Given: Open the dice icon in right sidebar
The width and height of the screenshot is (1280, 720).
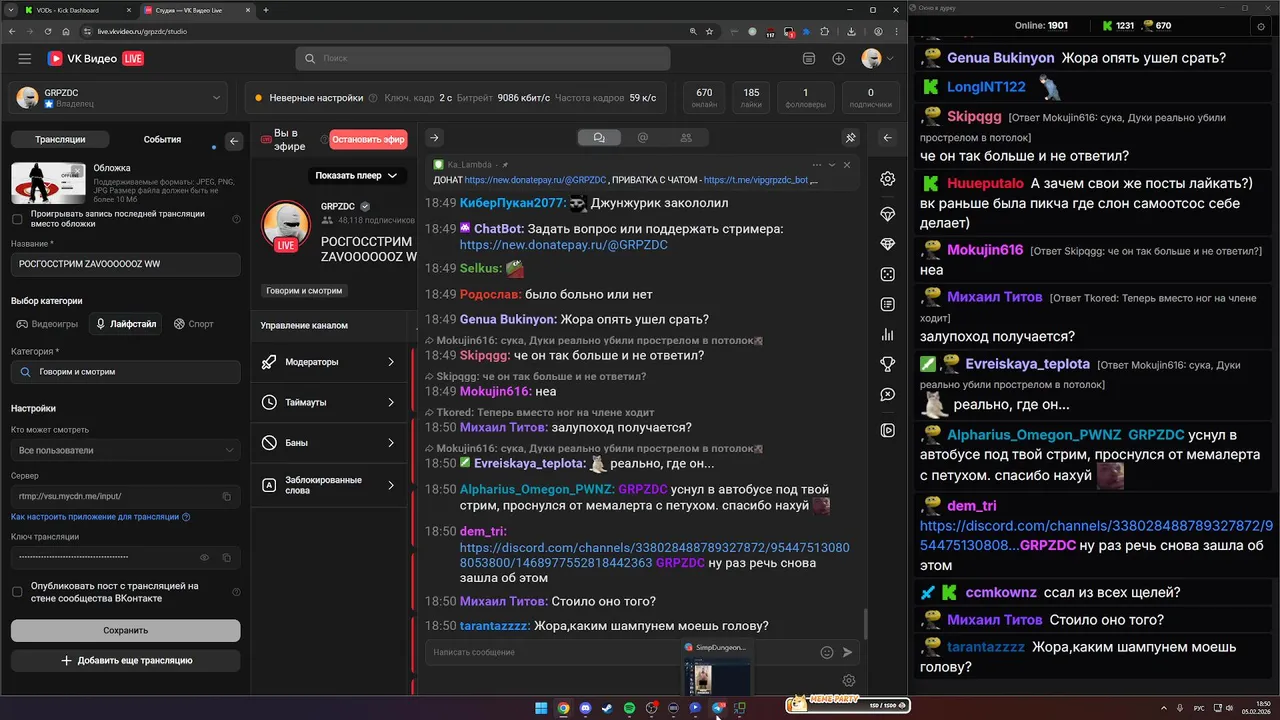Looking at the screenshot, I should pos(887,274).
